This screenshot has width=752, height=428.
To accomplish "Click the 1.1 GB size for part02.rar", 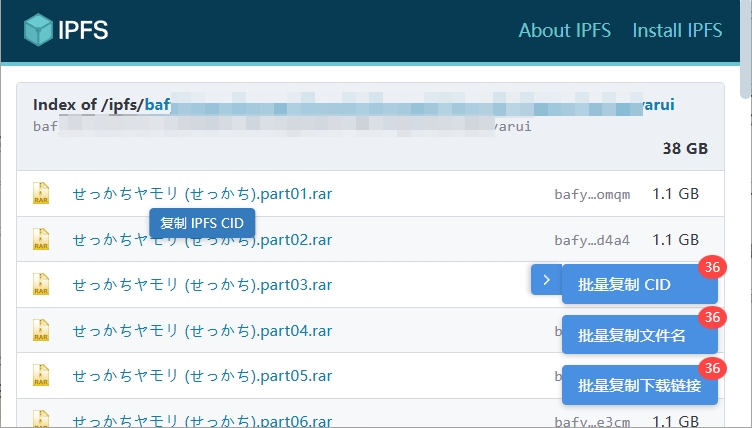I will tap(676, 239).
